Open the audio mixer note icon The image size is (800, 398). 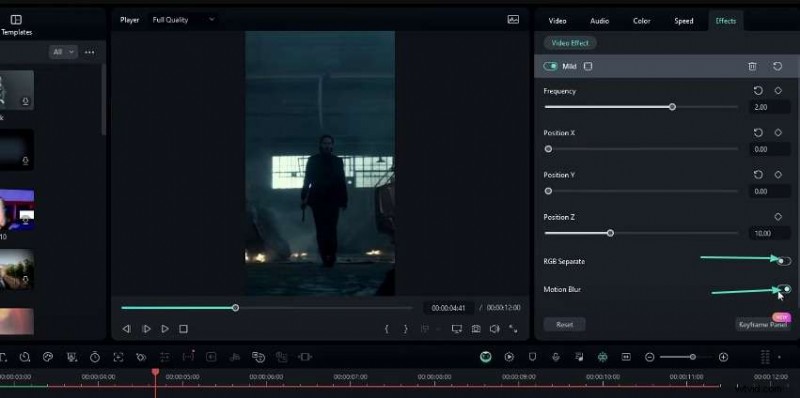coord(579,357)
